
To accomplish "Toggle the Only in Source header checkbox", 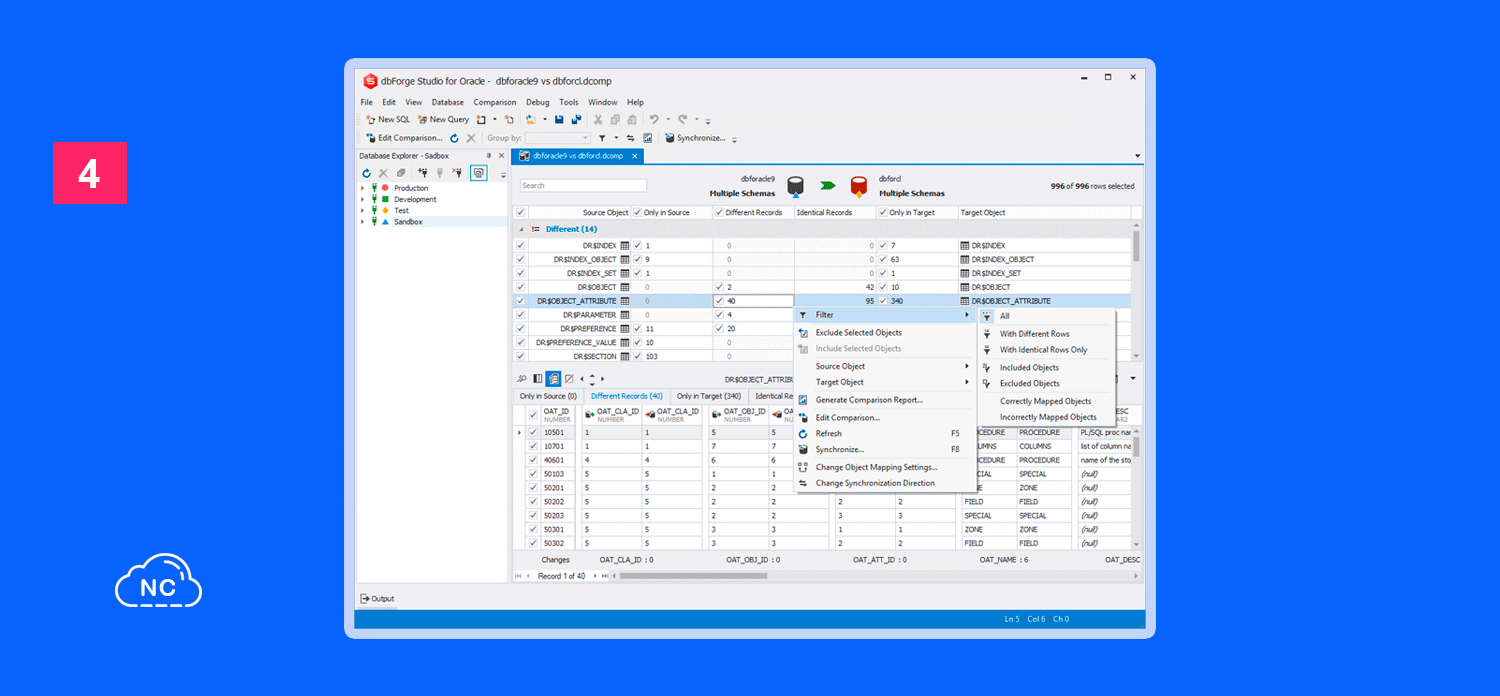I will pos(638,212).
